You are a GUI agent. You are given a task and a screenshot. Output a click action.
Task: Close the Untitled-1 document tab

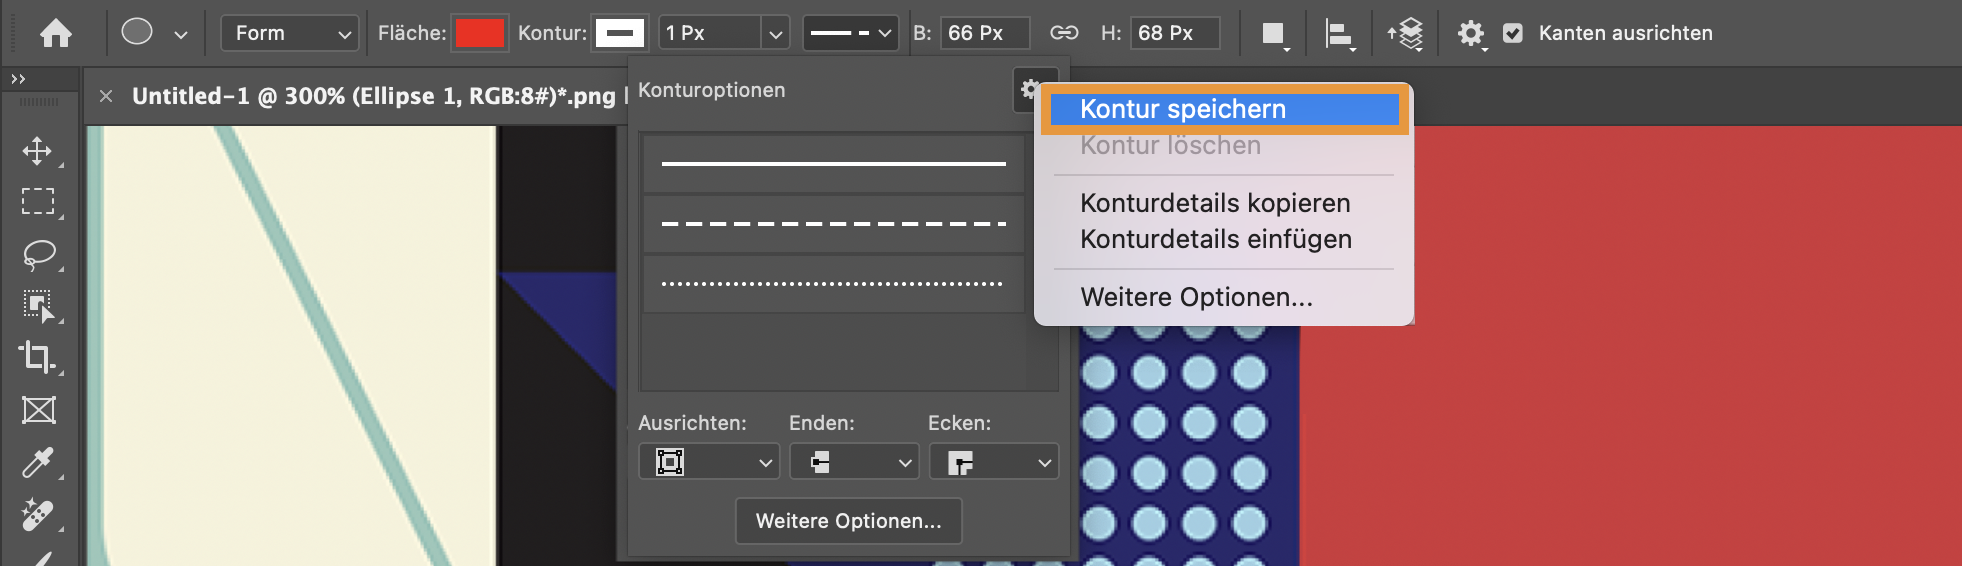coord(106,96)
